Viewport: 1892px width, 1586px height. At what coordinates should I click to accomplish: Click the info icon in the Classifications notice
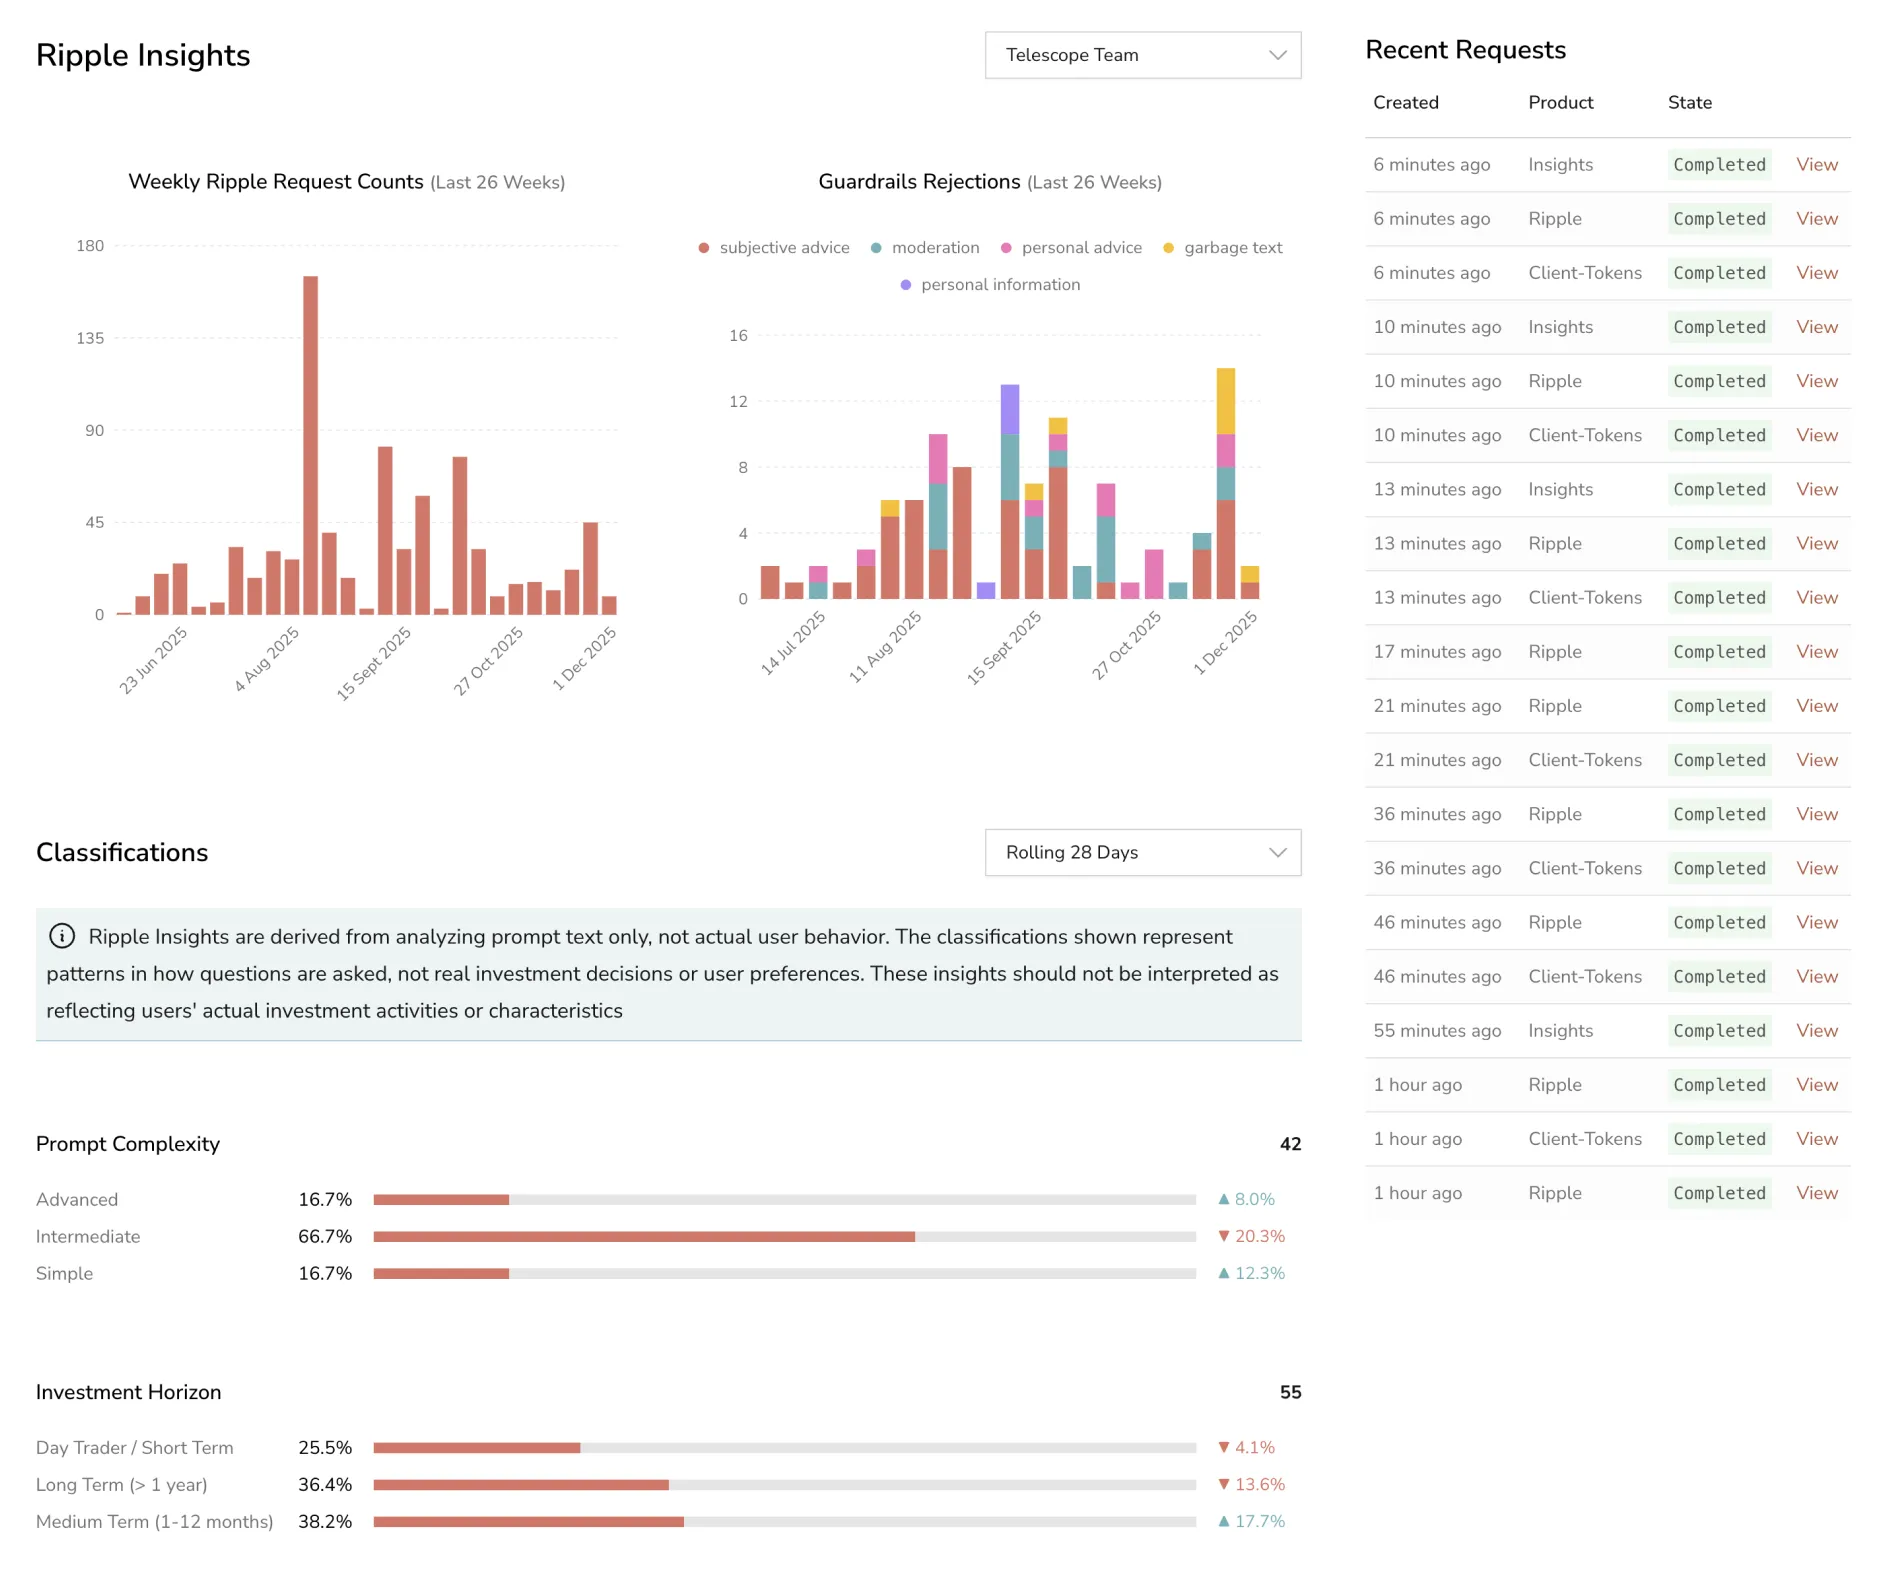point(62,936)
